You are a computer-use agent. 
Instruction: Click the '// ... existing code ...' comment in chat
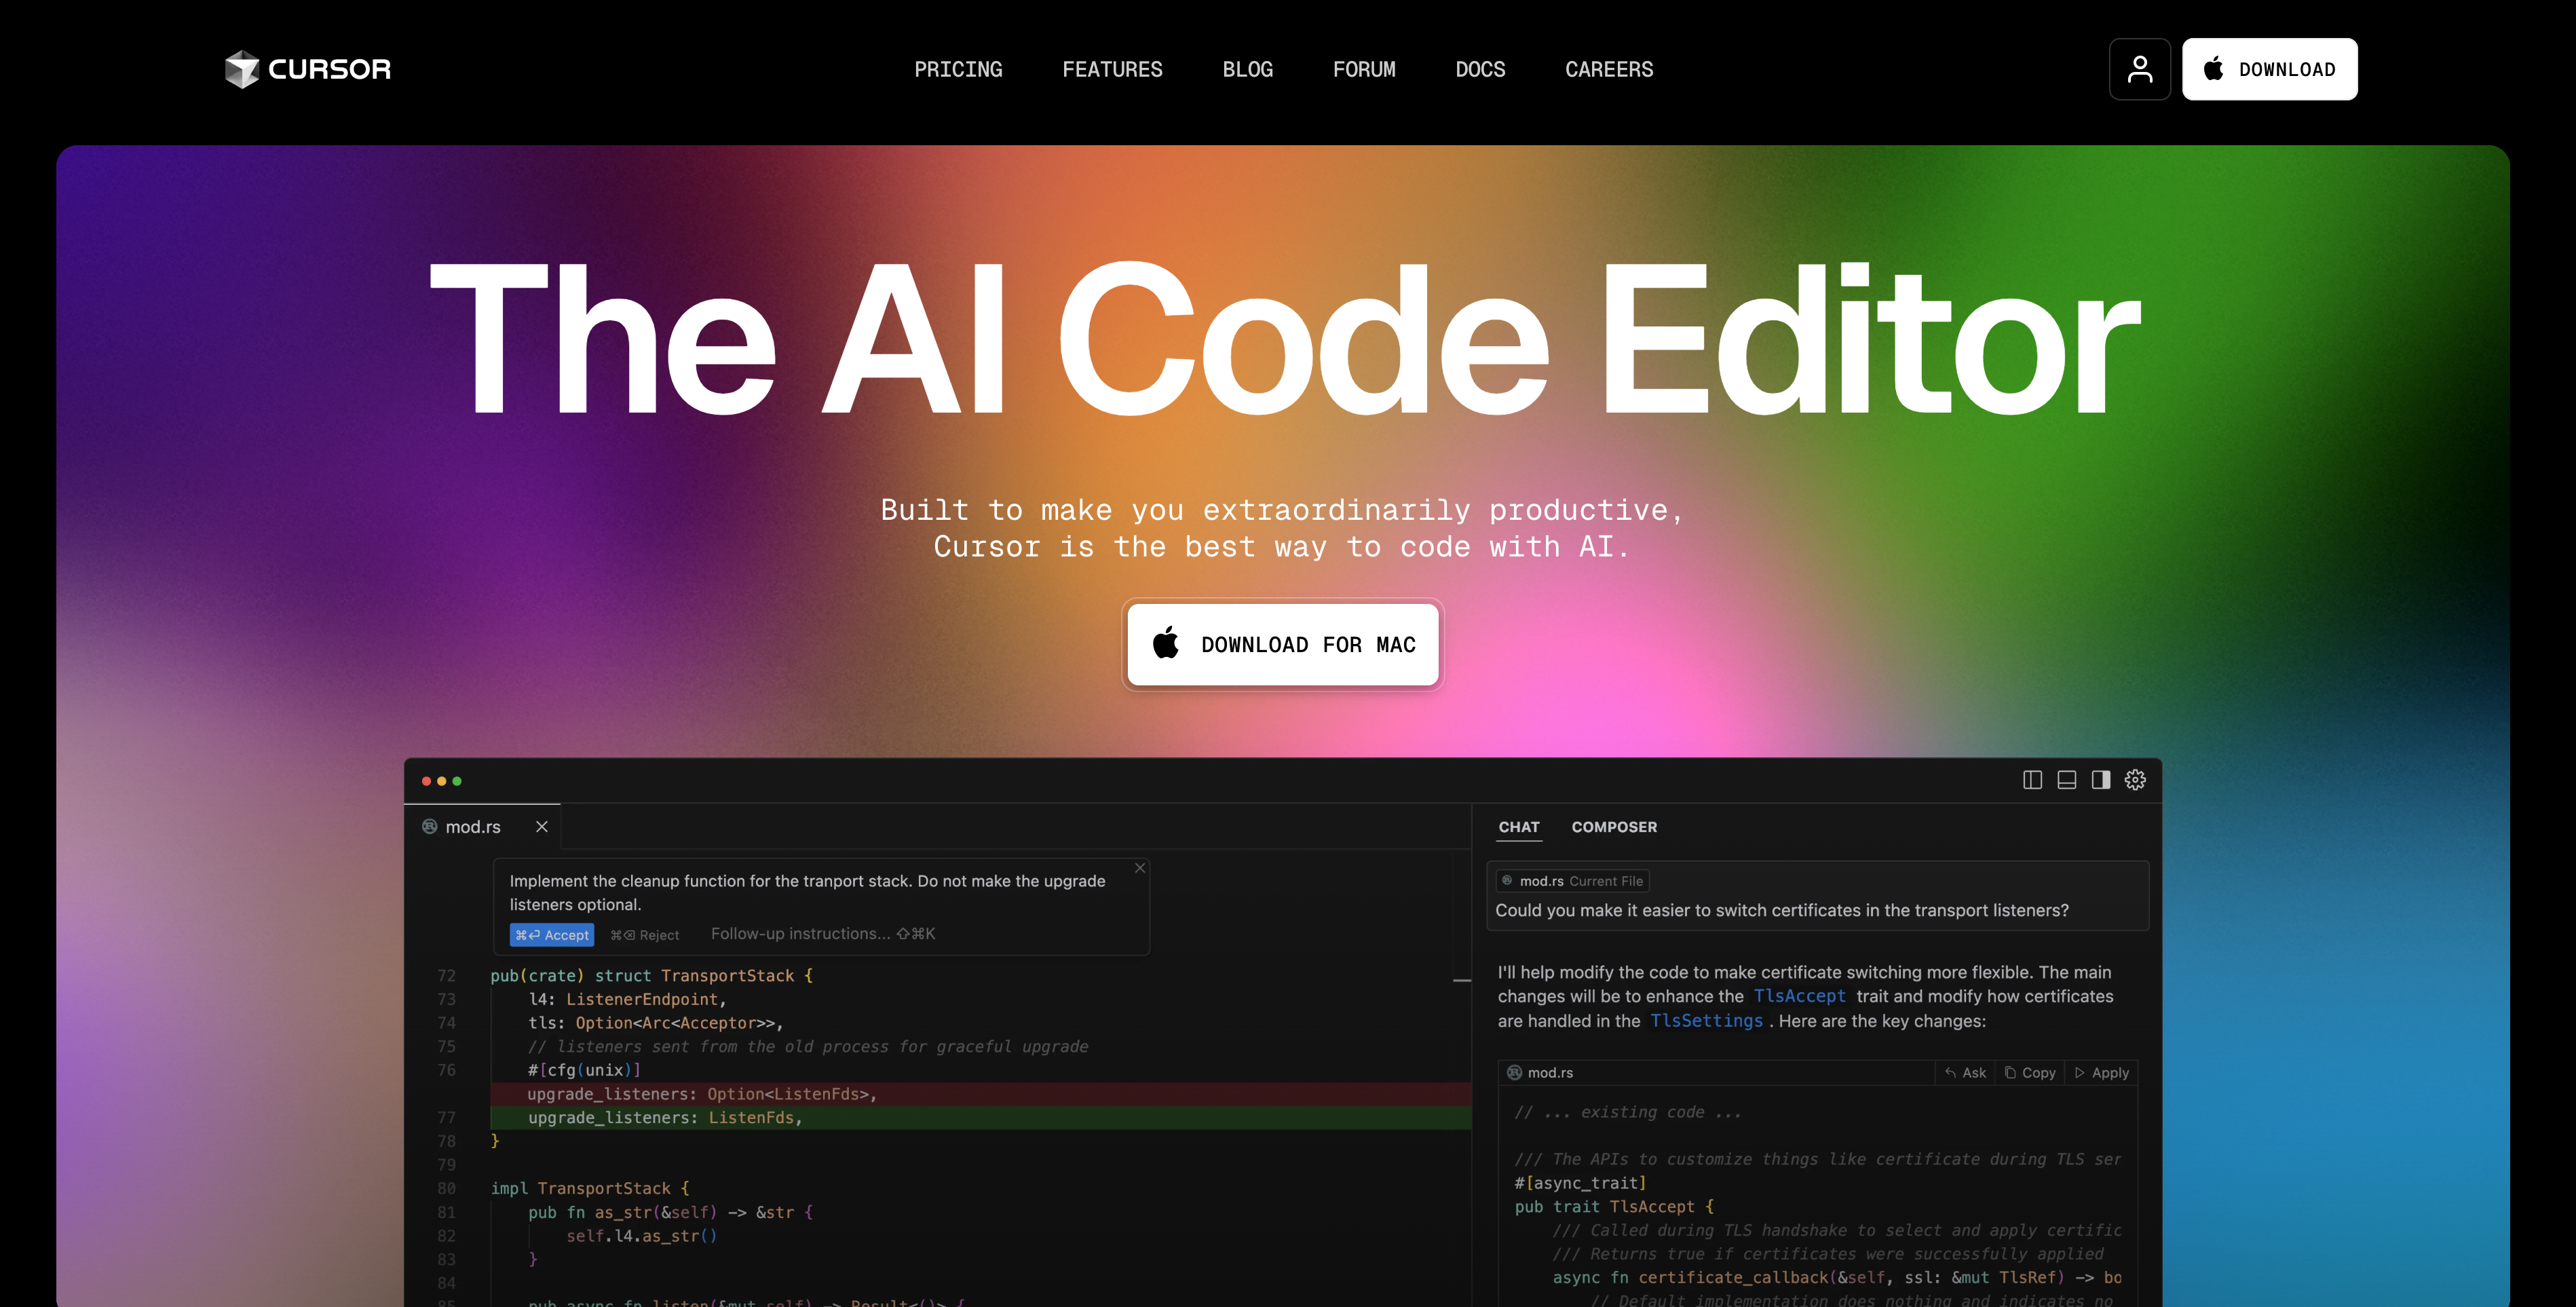pyautogui.click(x=1628, y=1112)
